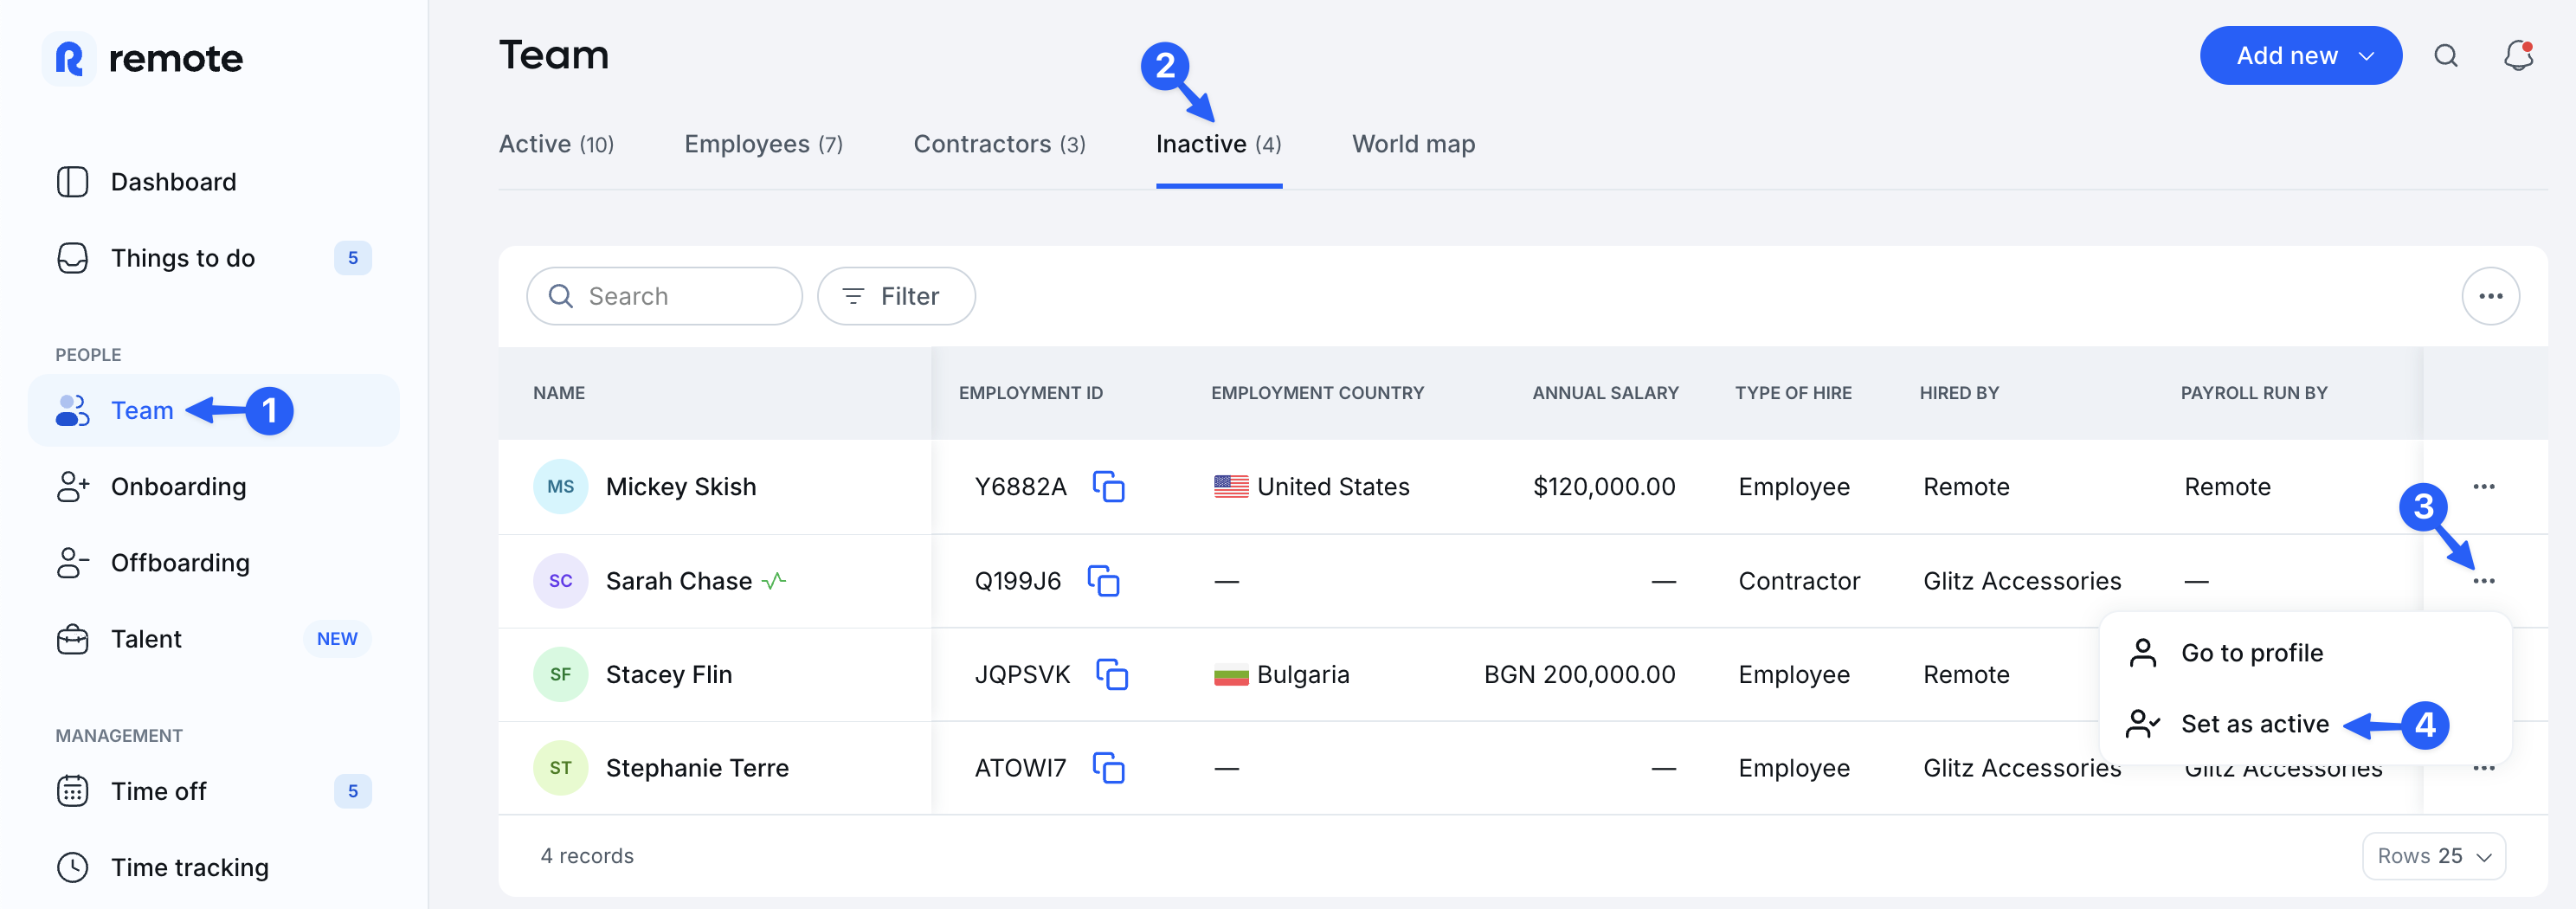2576x909 pixels.
Task: Click the SF avatar for Stacey Flin
Action: 560,674
